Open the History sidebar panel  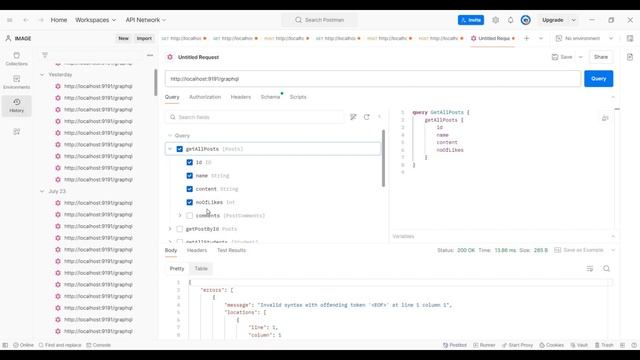(x=16, y=105)
